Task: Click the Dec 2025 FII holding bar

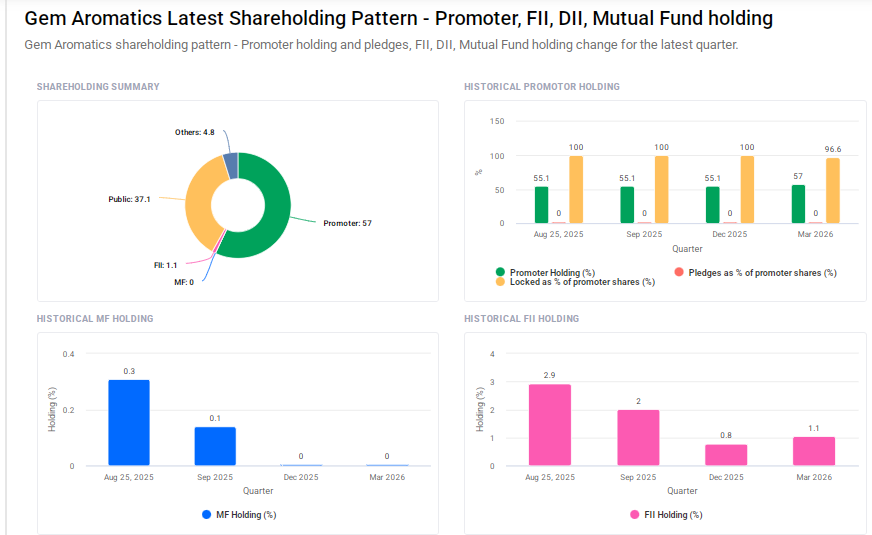Action: point(726,455)
